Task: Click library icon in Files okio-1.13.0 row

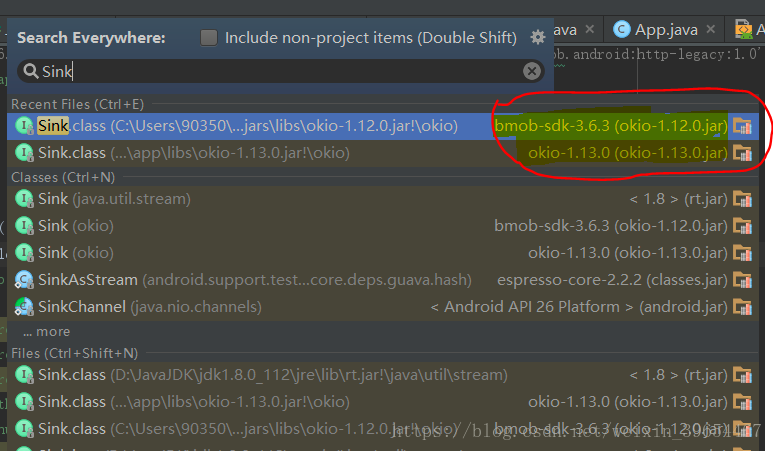Action: pyautogui.click(x=742, y=402)
